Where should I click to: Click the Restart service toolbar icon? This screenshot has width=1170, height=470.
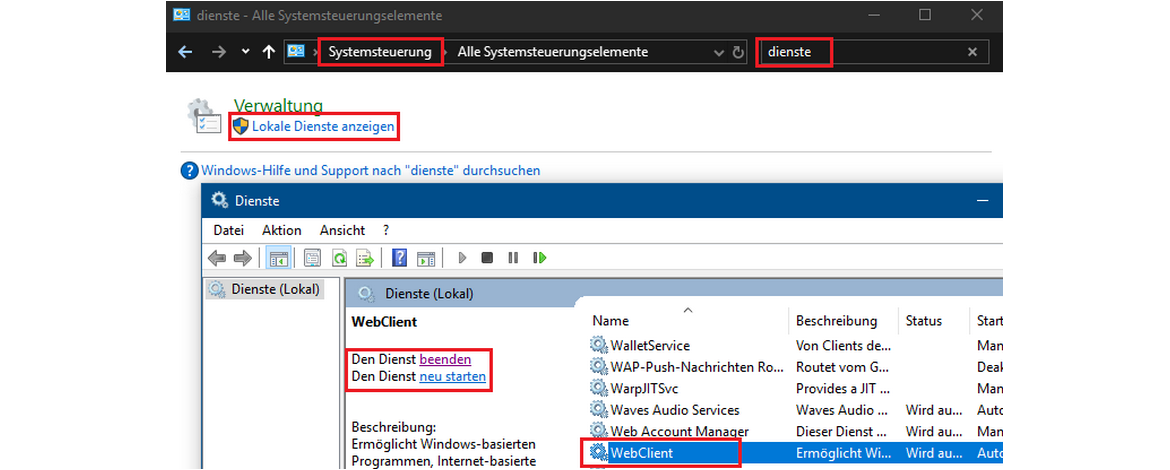(540, 258)
